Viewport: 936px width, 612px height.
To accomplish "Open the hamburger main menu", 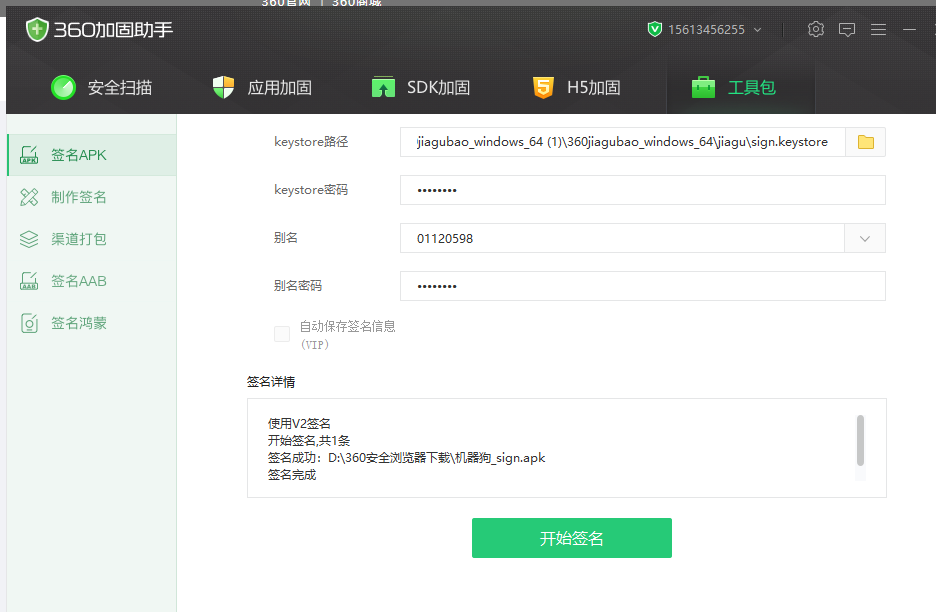I will coord(878,29).
